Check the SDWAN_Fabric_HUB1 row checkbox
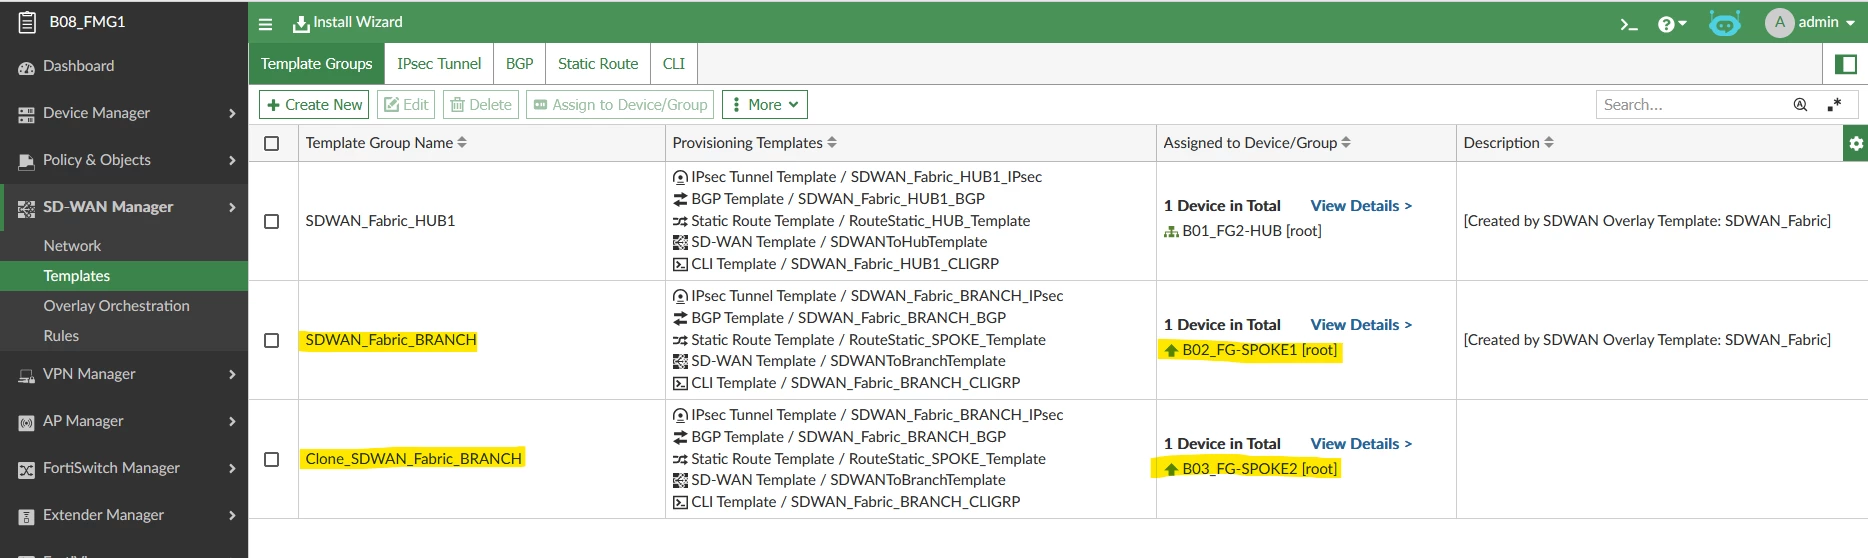The height and width of the screenshot is (558, 1868). 271,221
